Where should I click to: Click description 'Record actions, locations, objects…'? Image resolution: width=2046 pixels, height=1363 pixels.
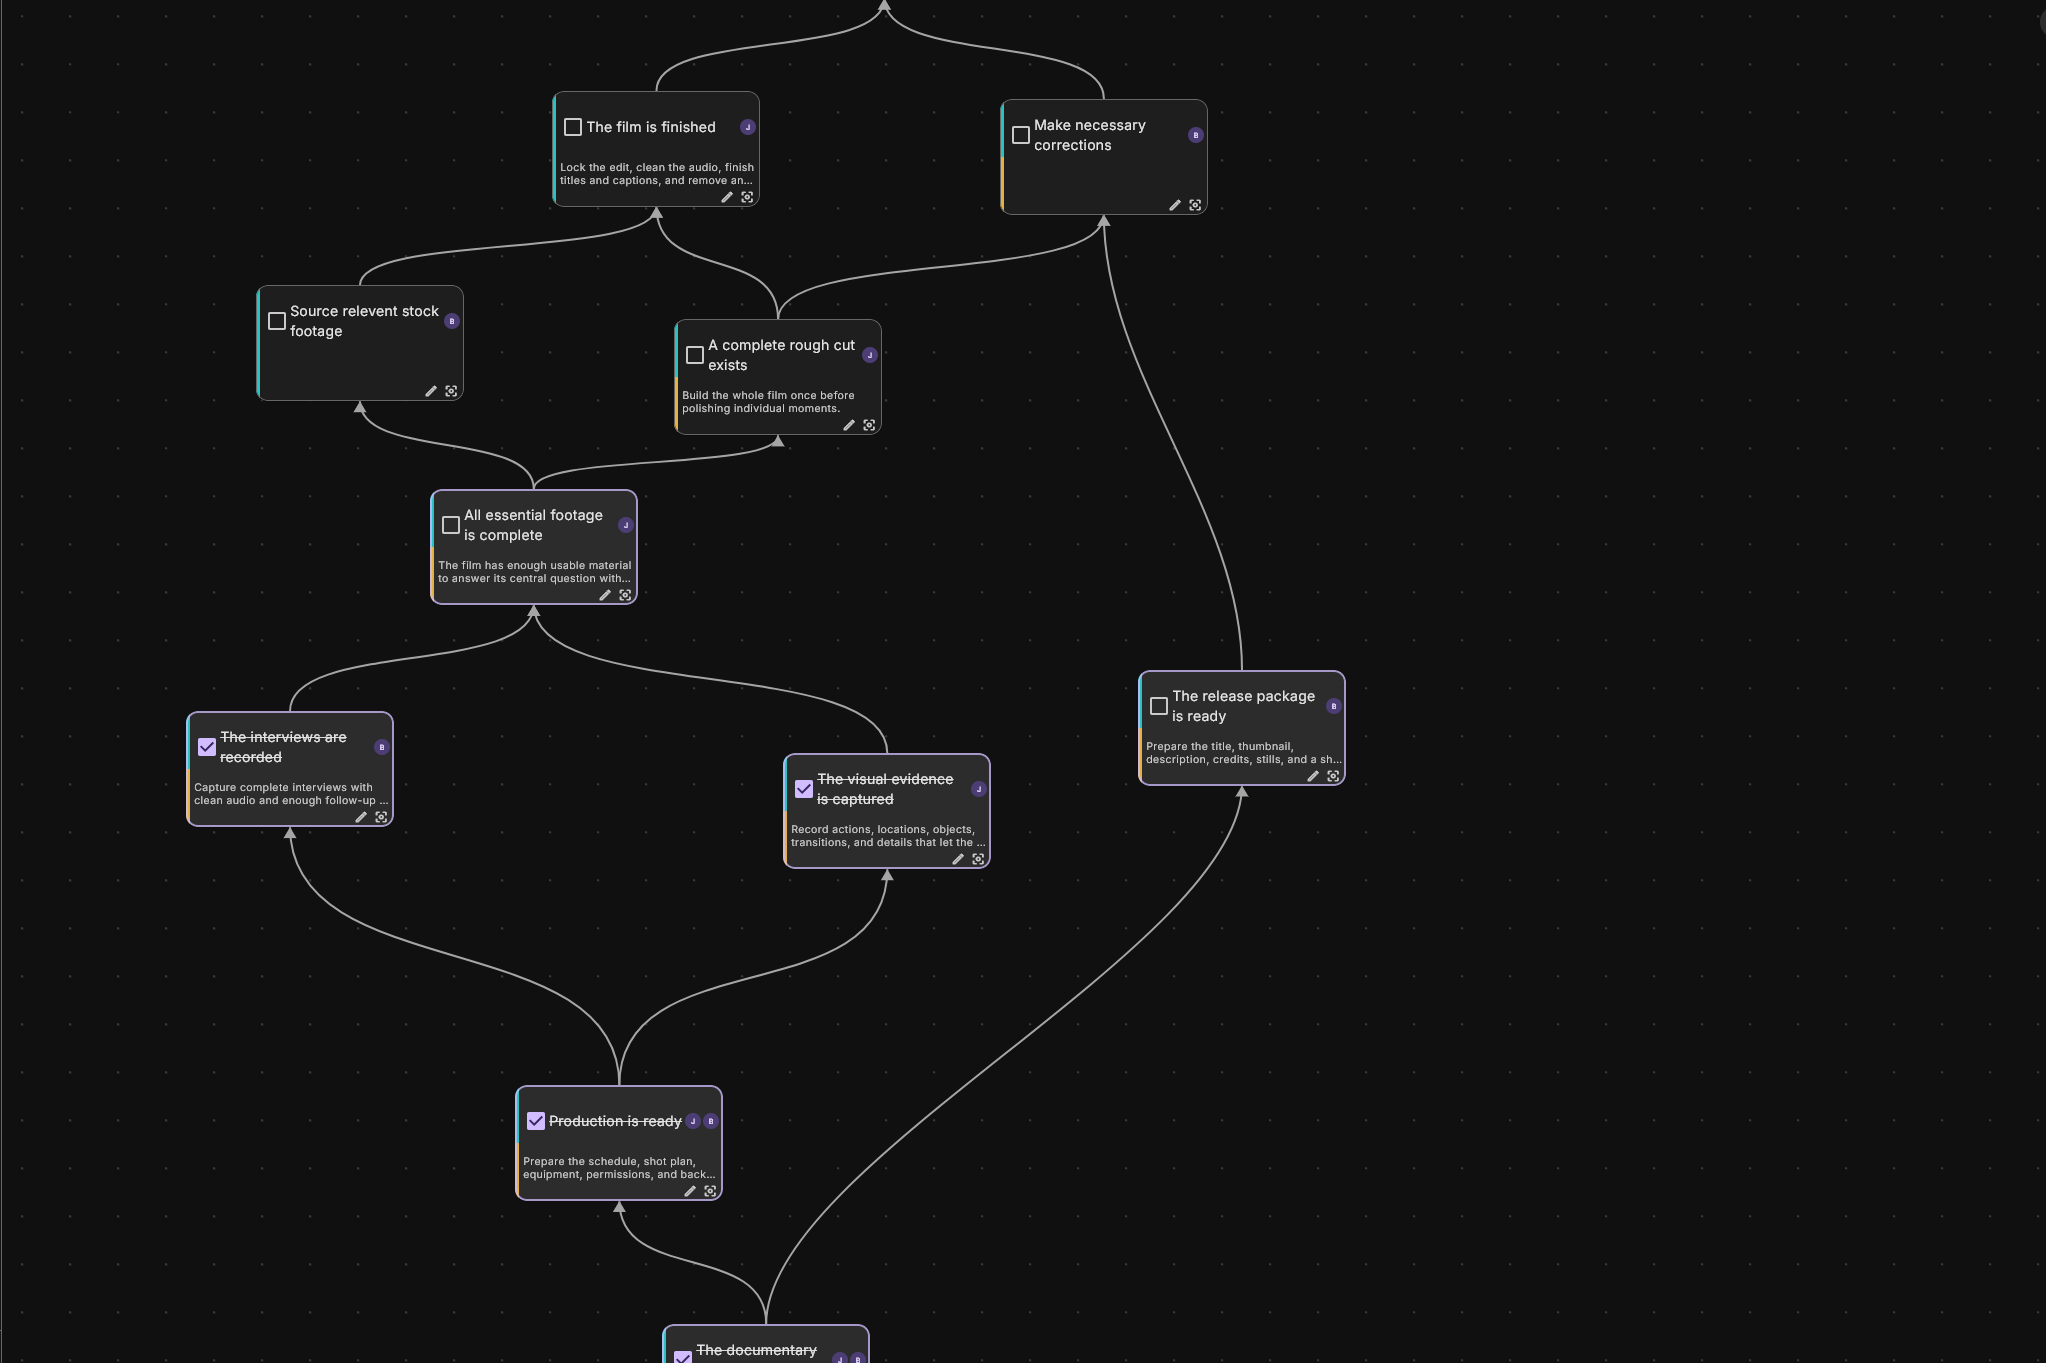coord(888,836)
